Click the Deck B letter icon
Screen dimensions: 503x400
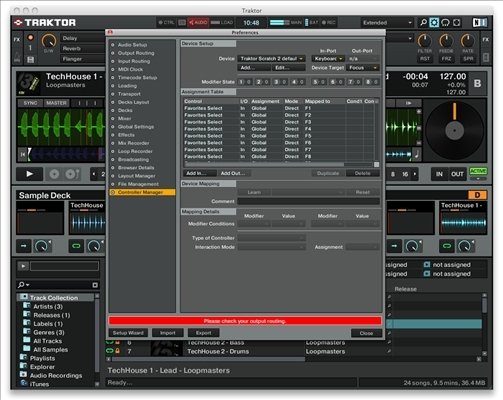click(x=477, y=83)
